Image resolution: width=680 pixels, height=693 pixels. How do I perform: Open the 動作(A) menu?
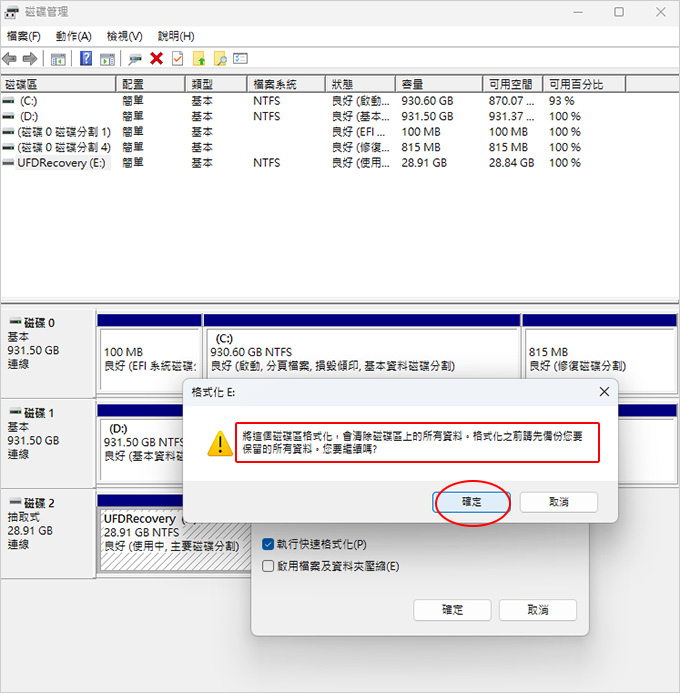73,36
